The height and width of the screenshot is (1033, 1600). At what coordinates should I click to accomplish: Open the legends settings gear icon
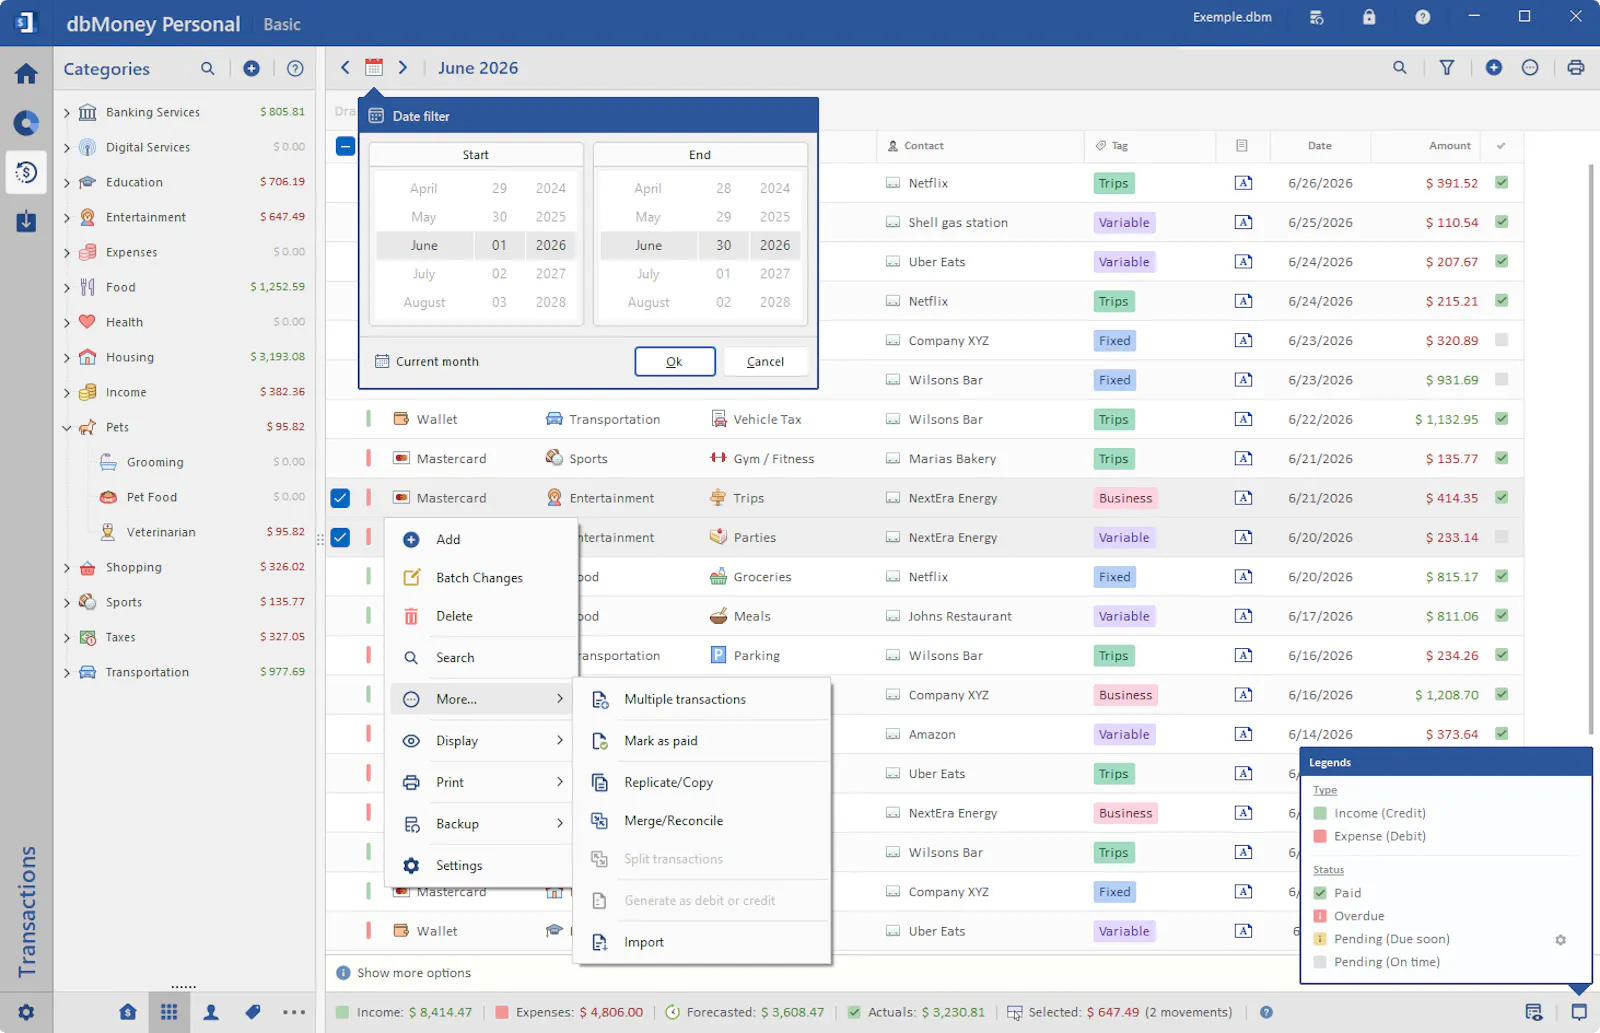click(1560, 940)
